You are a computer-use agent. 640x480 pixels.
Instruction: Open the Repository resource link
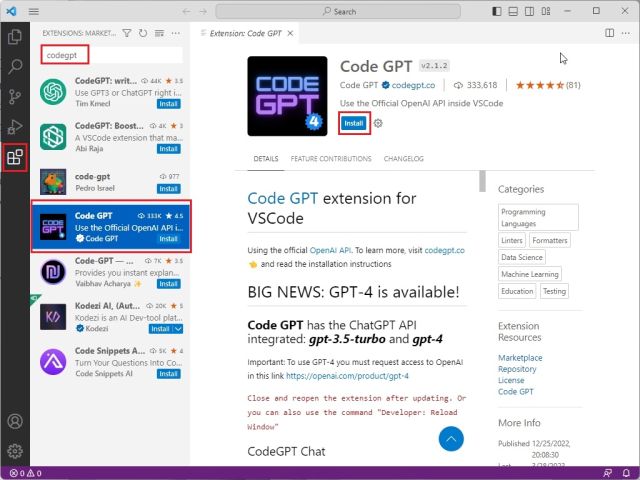click(x=517, y=369)
